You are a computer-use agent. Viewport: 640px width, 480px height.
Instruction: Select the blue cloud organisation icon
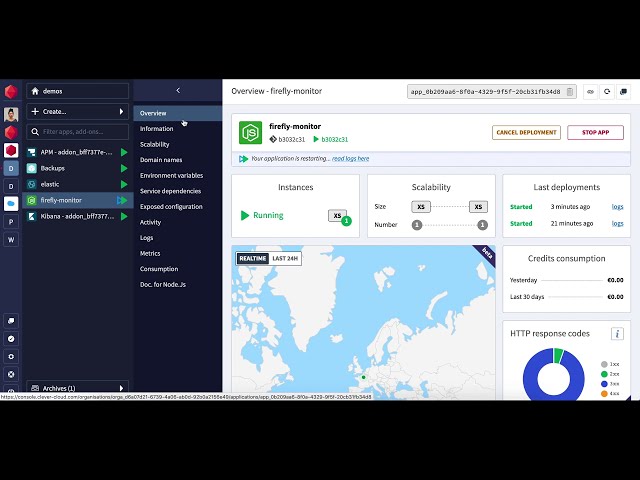[11, 203]
